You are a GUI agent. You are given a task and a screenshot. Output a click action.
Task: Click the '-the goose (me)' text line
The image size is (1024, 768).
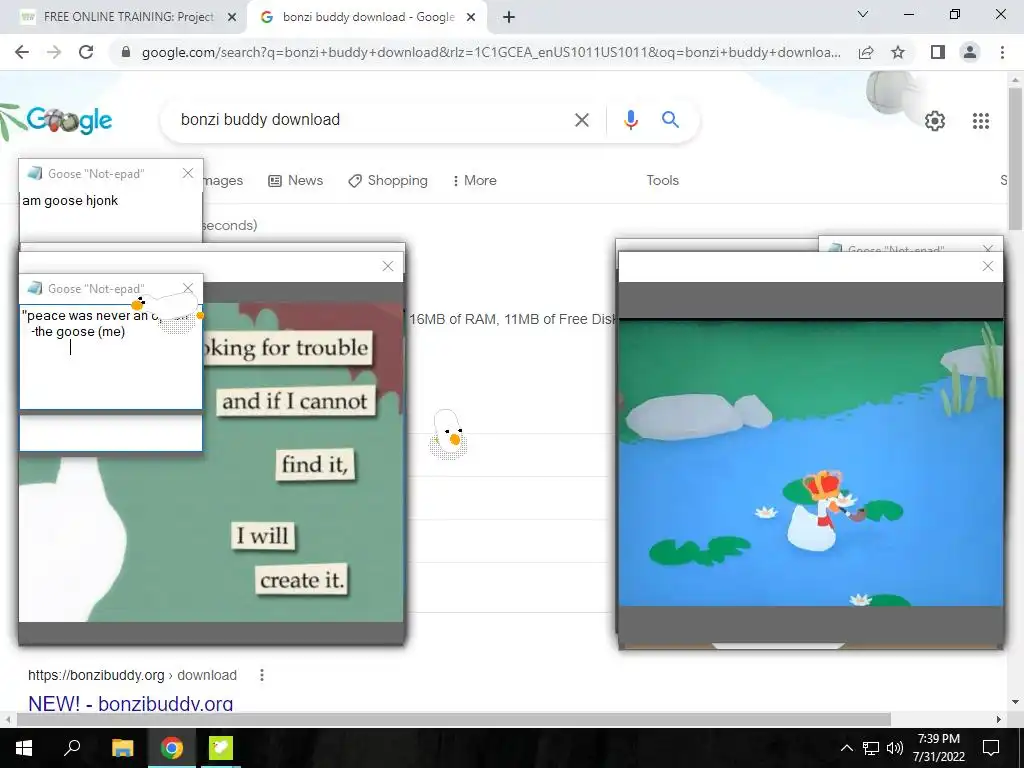[x=78, y=332]
